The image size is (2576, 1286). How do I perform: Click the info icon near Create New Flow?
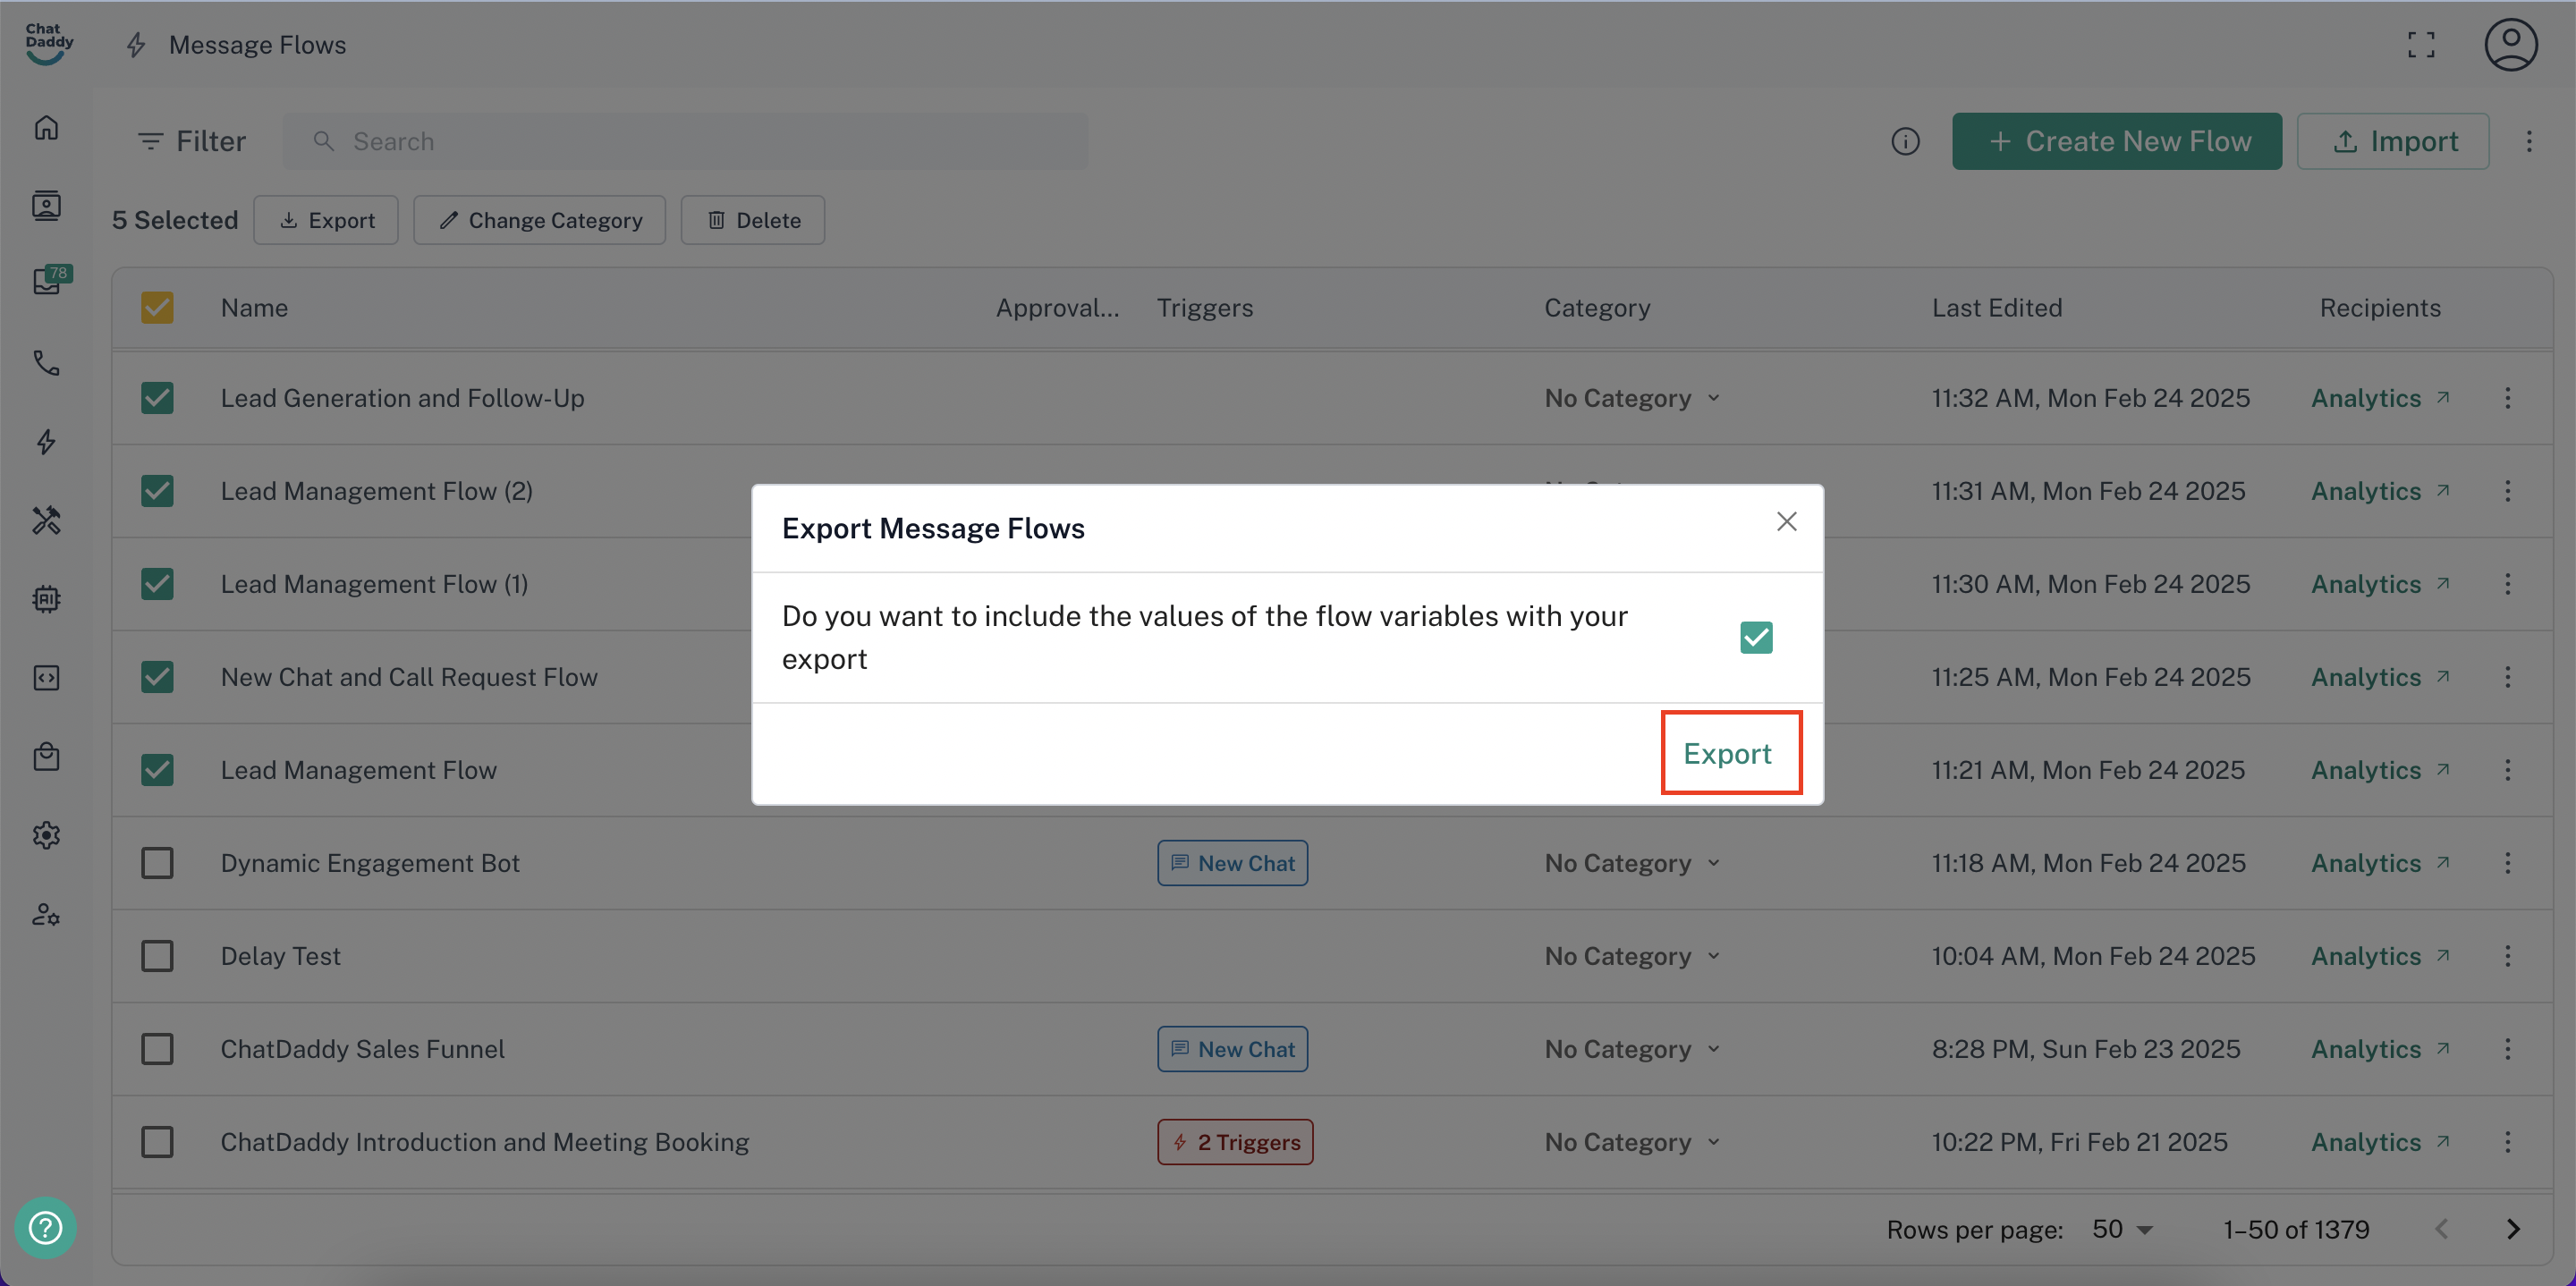(x=1904, y=142)
